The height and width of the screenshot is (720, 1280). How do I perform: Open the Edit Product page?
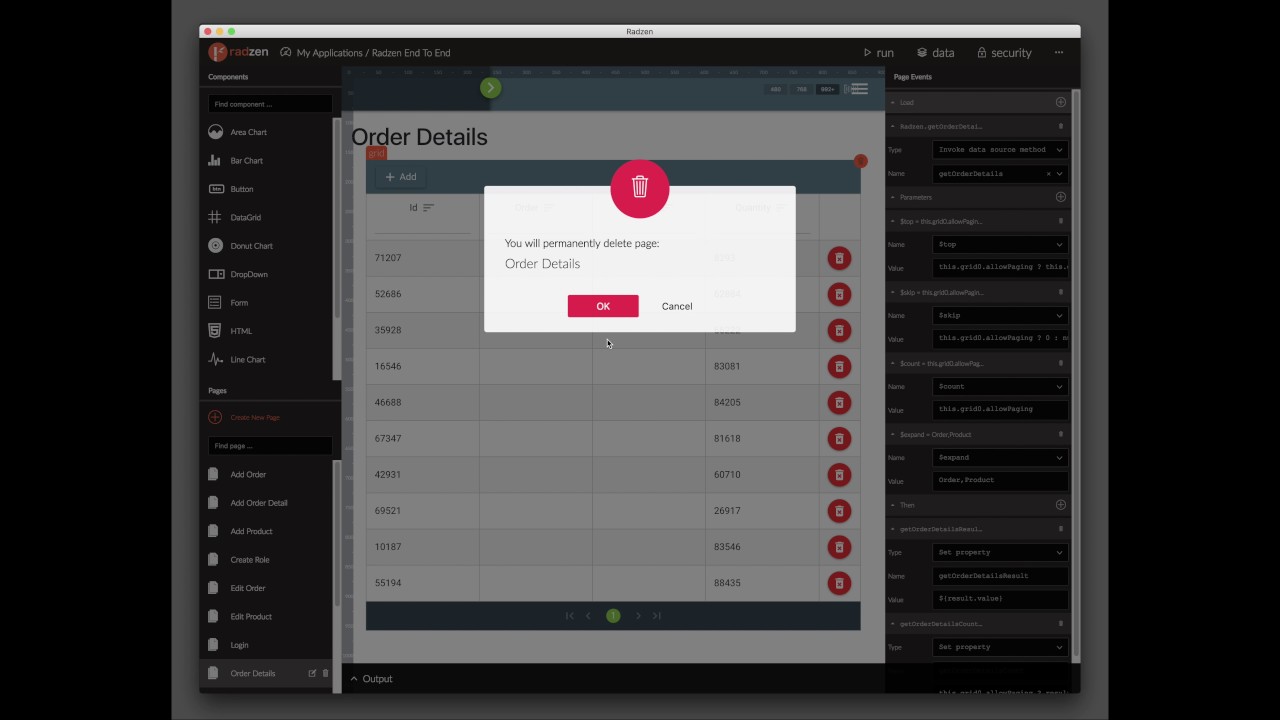tap(251, 617)
